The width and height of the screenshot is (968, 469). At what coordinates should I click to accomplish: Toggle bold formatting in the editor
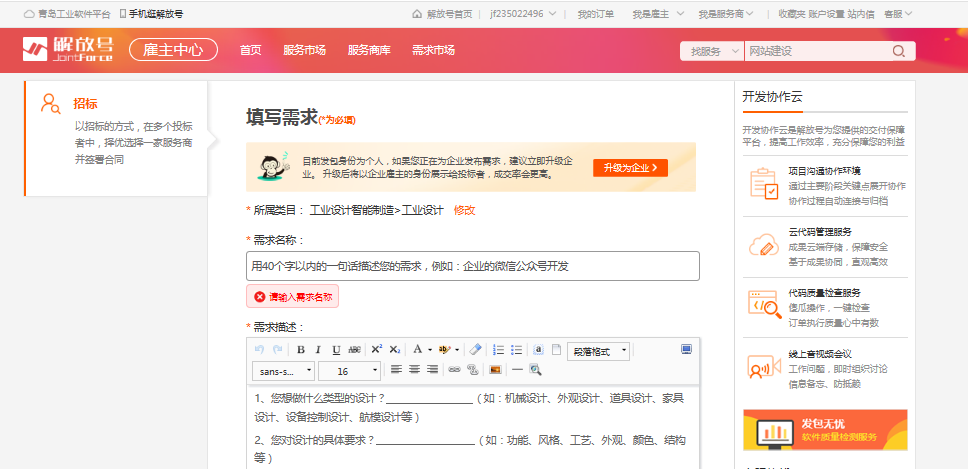tap(300, 350)
